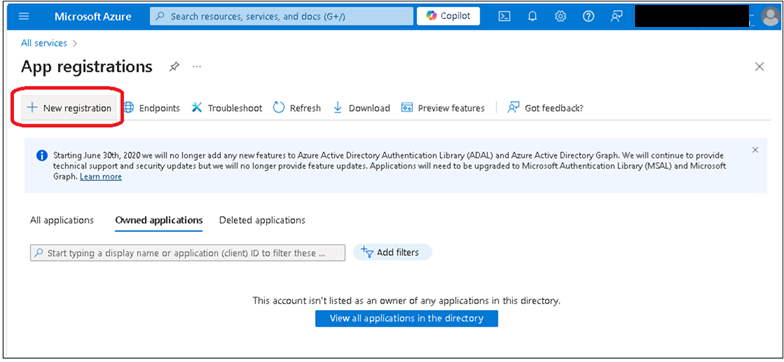
Task: Click the Refresh circular arrow icon
Action: click(279, 108)
